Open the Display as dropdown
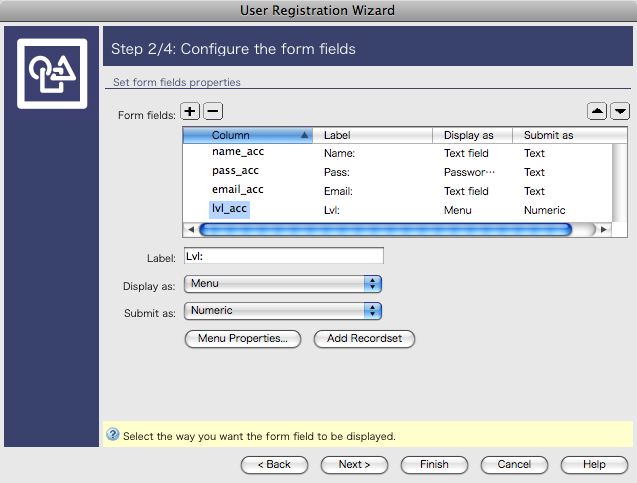The width and height of the screenshot is (637, 483). (x=283, y=284)
